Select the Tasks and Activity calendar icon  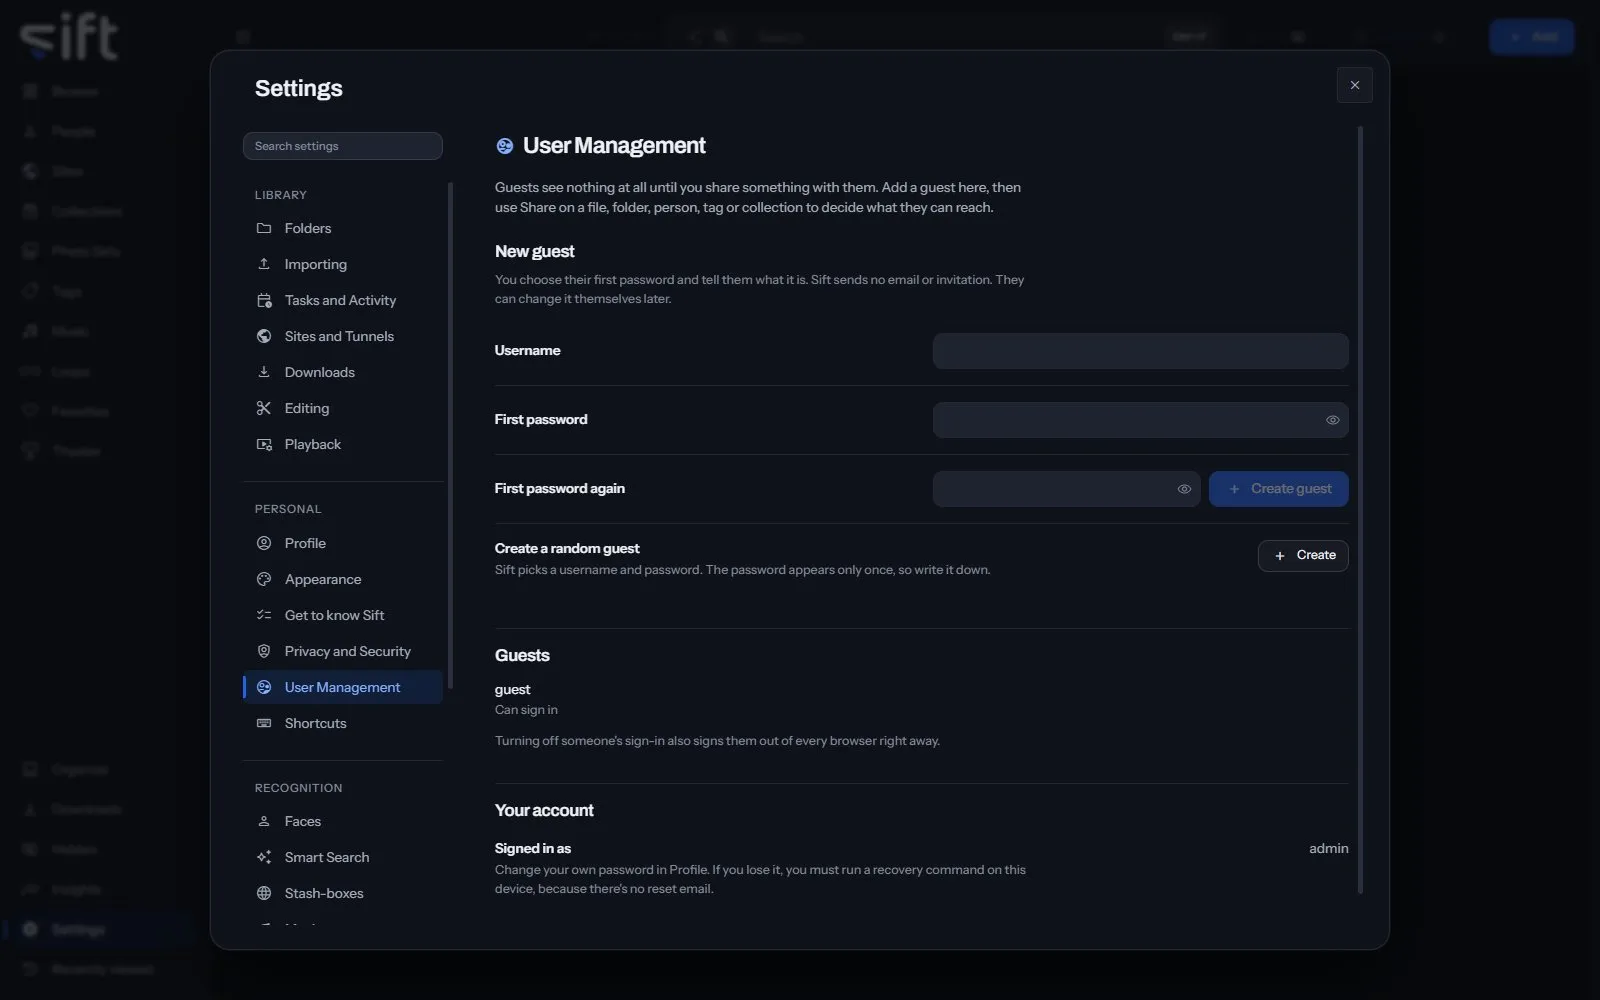[264, 300]
